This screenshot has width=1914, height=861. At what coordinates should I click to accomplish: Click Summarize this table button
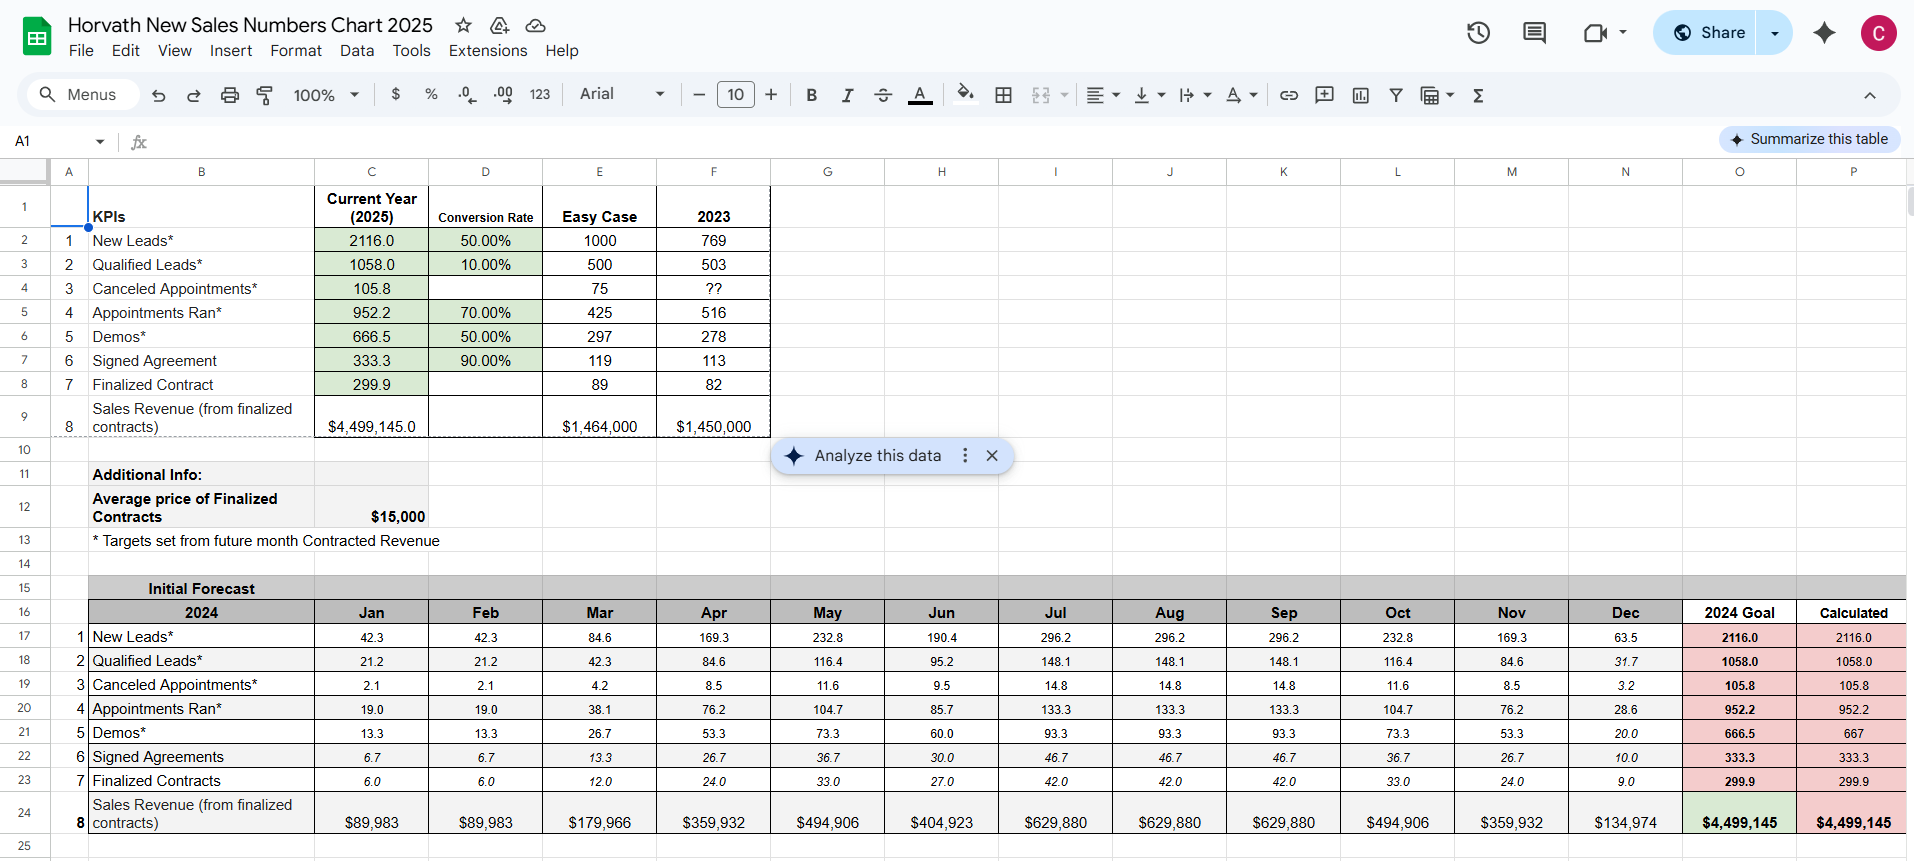[1810, 139]
